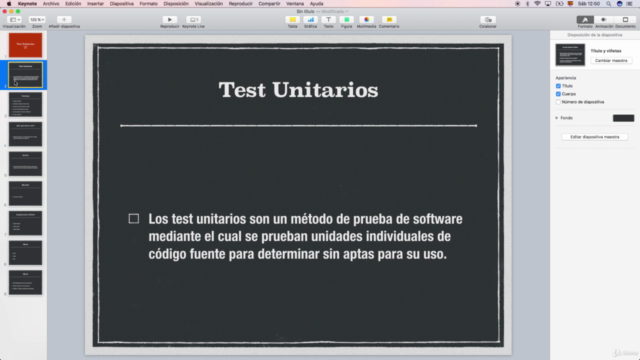The height and width of the screenshot is (360, 640).
Task: Open the Documento inspector icon
Action: [625, 20]
